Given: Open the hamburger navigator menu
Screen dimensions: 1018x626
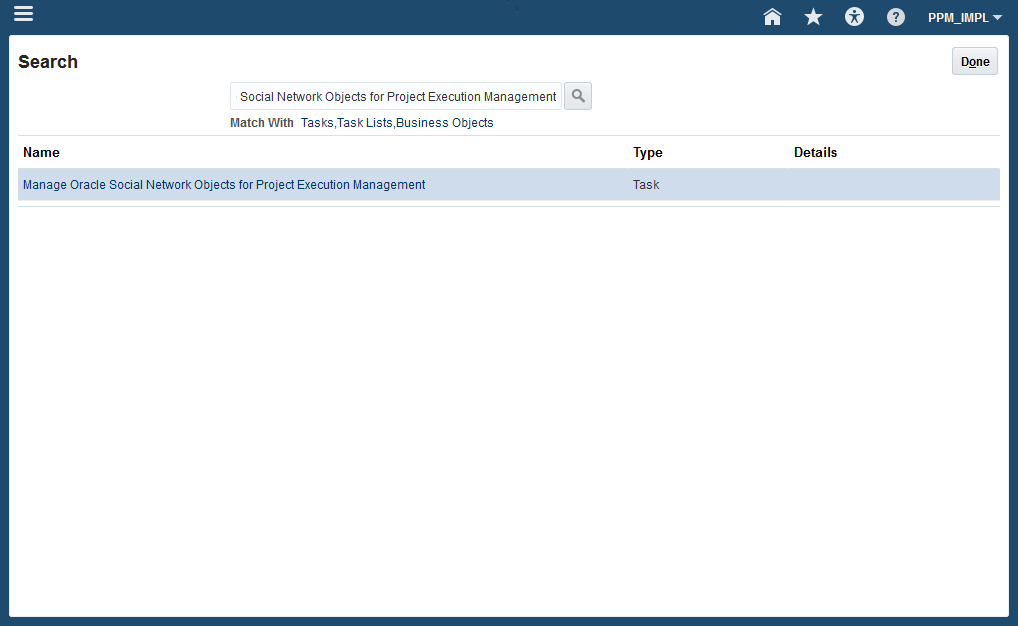Looking at the screenshot, I should tap(23, 14).
